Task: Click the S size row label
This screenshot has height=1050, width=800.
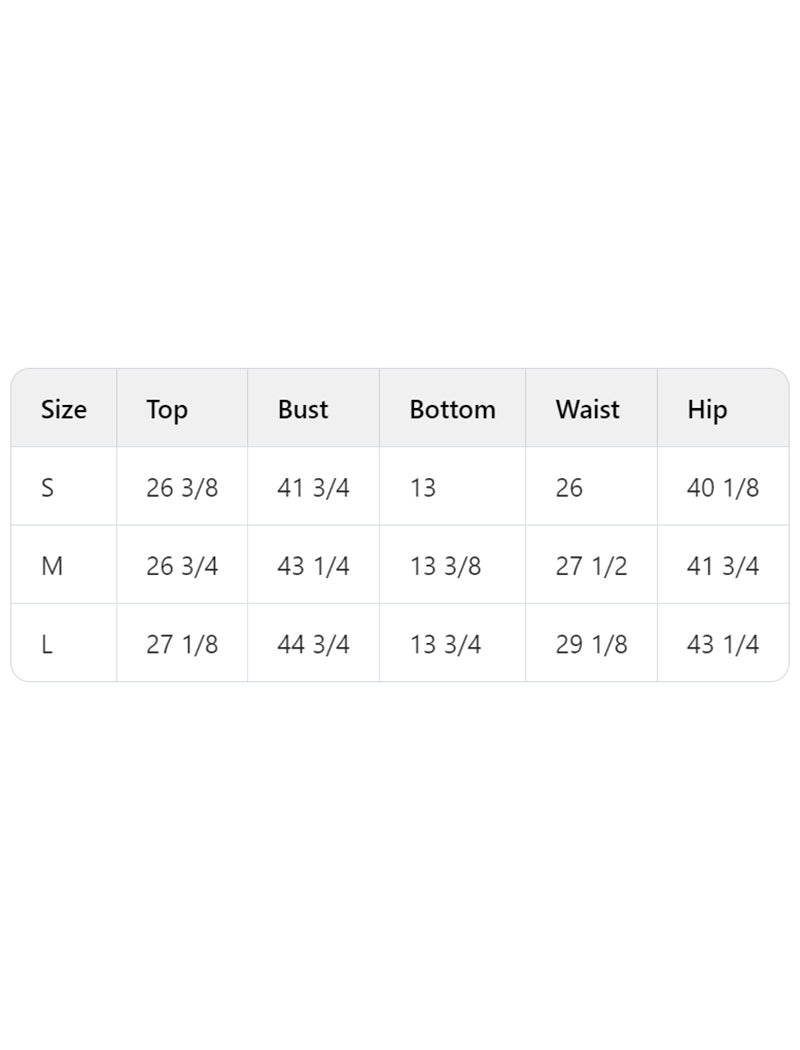Action: coord(47,488)
